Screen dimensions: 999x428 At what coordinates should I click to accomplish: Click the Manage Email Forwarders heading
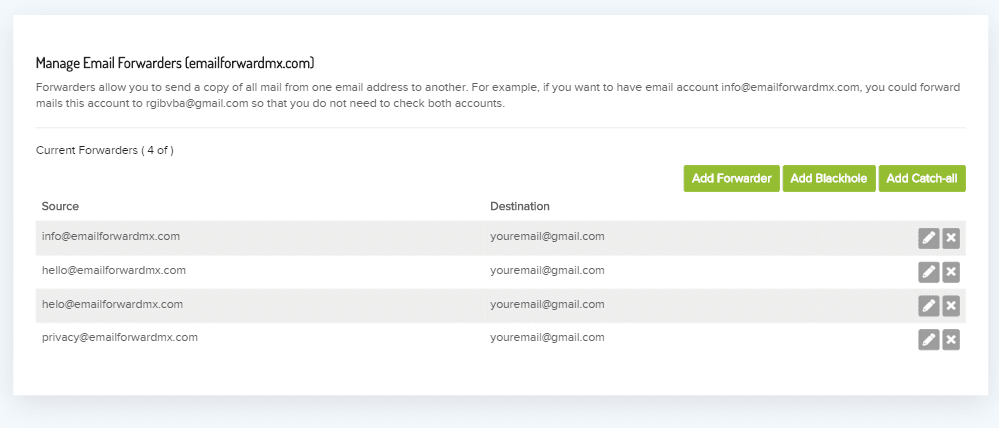pyautogui.click(x=175, y=63)
